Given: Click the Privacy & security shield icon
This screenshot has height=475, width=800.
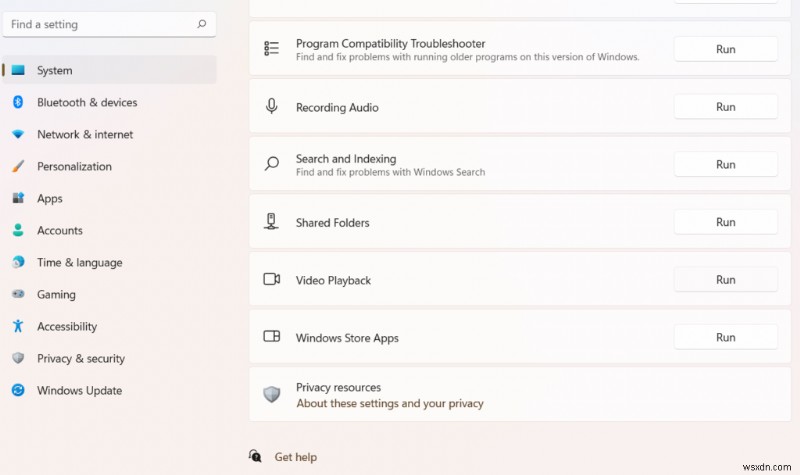Looking at the screenshot, I should (x=18, y=358).
